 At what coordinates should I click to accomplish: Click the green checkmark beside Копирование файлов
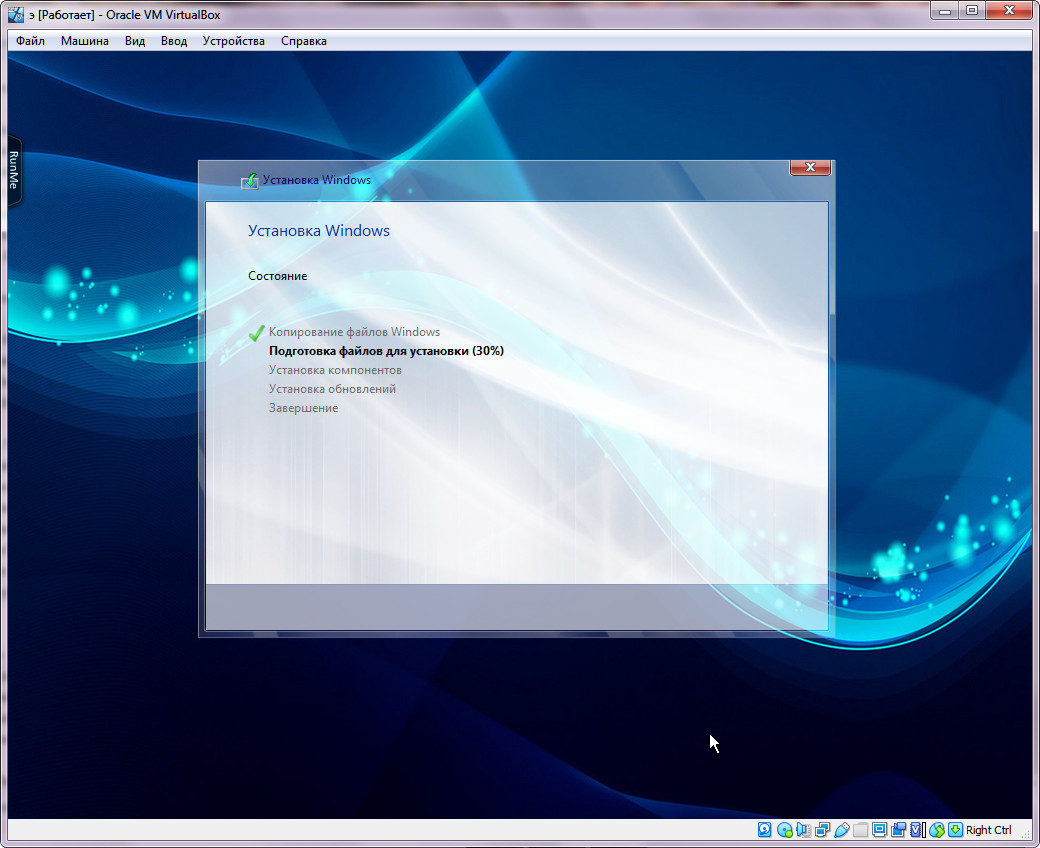[x=257, y=333]
